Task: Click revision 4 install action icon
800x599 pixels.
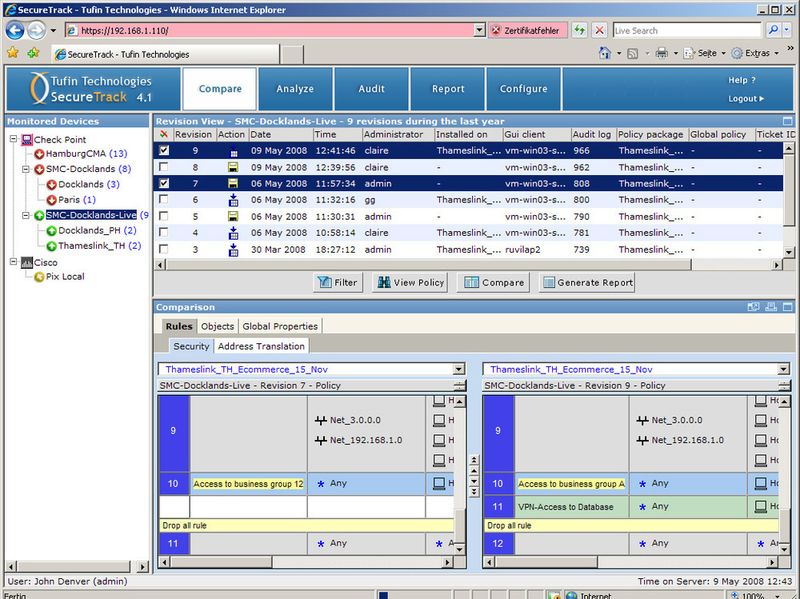Action: 233,233
